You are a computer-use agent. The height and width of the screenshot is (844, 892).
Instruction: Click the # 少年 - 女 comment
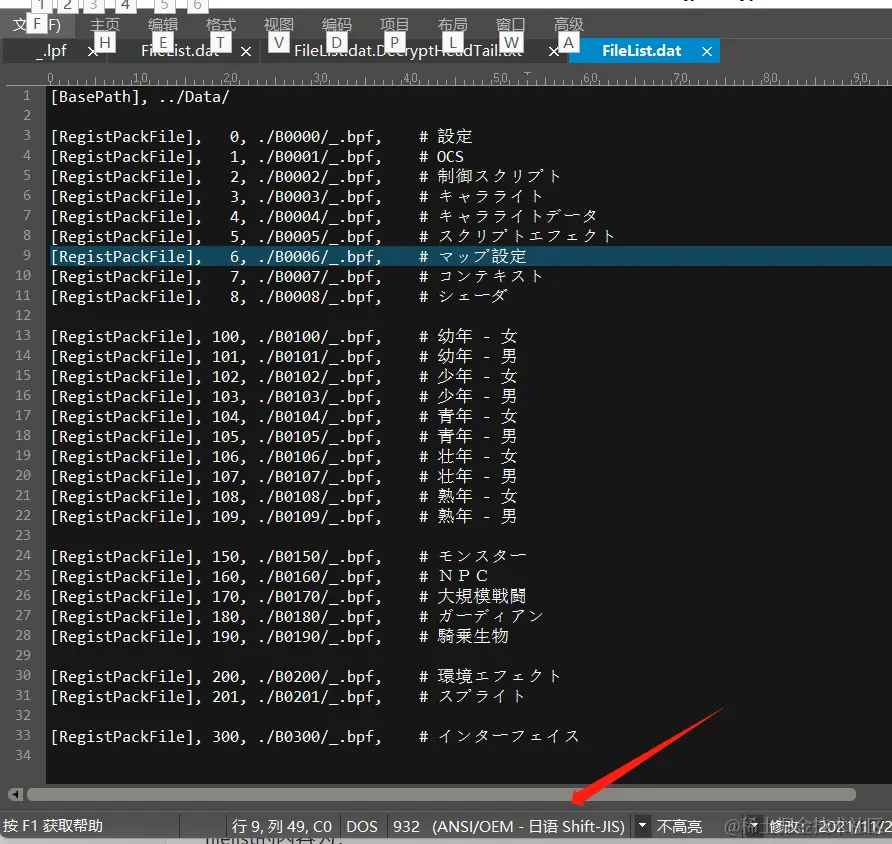pos(468,377)
